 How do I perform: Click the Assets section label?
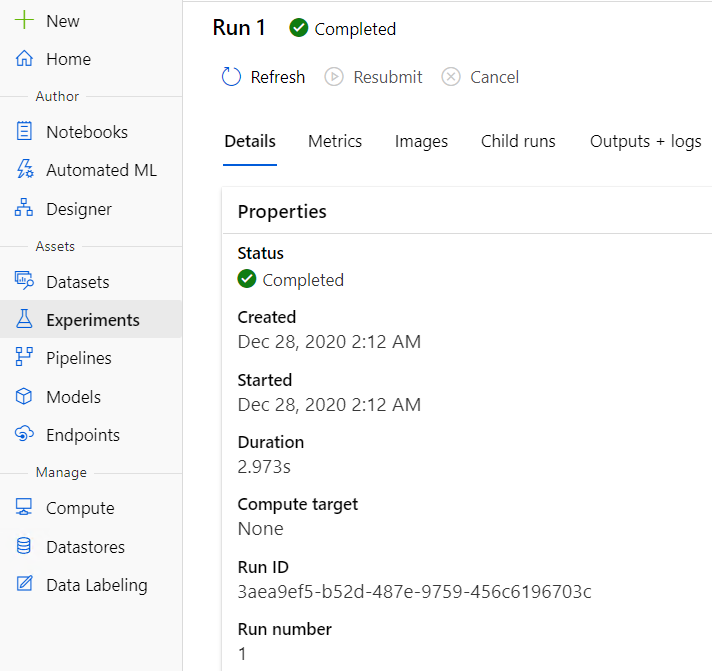pyautogui.click(x=55, y=247)
